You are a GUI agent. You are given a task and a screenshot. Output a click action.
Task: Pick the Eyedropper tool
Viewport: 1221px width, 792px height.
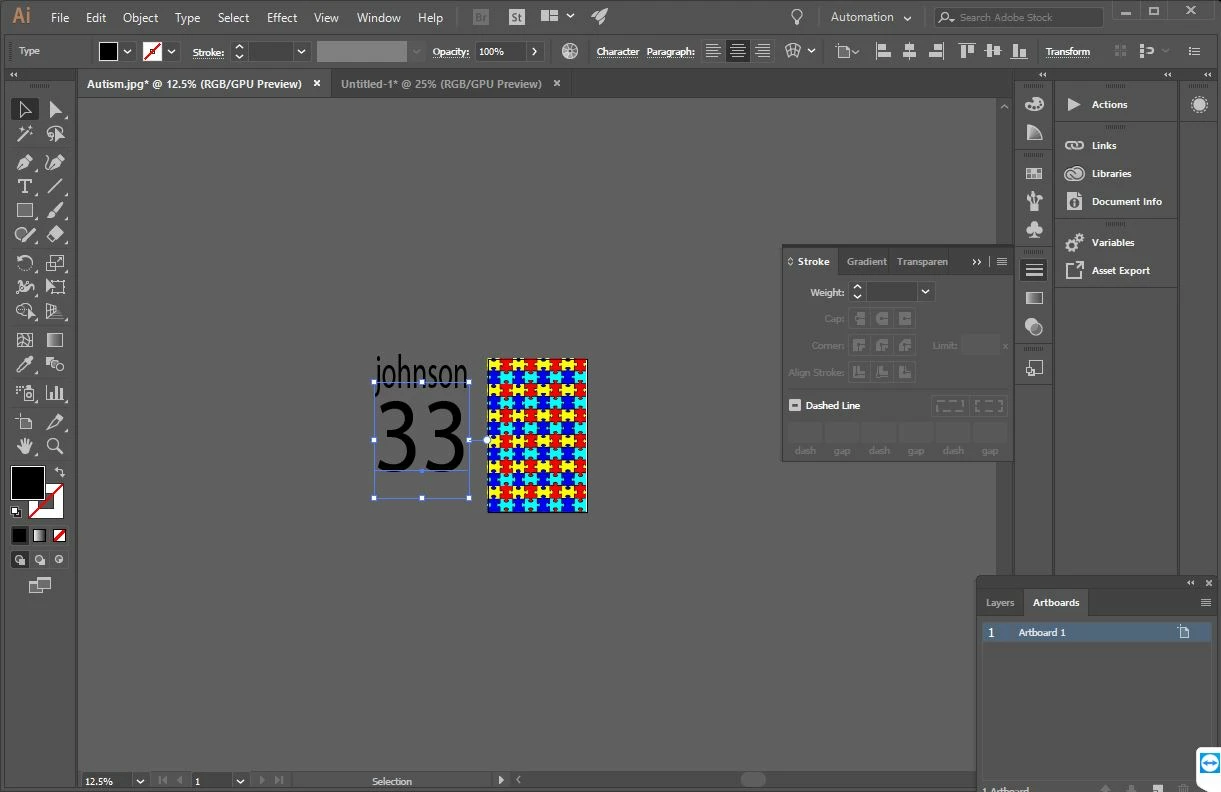(x=25, y=364)
